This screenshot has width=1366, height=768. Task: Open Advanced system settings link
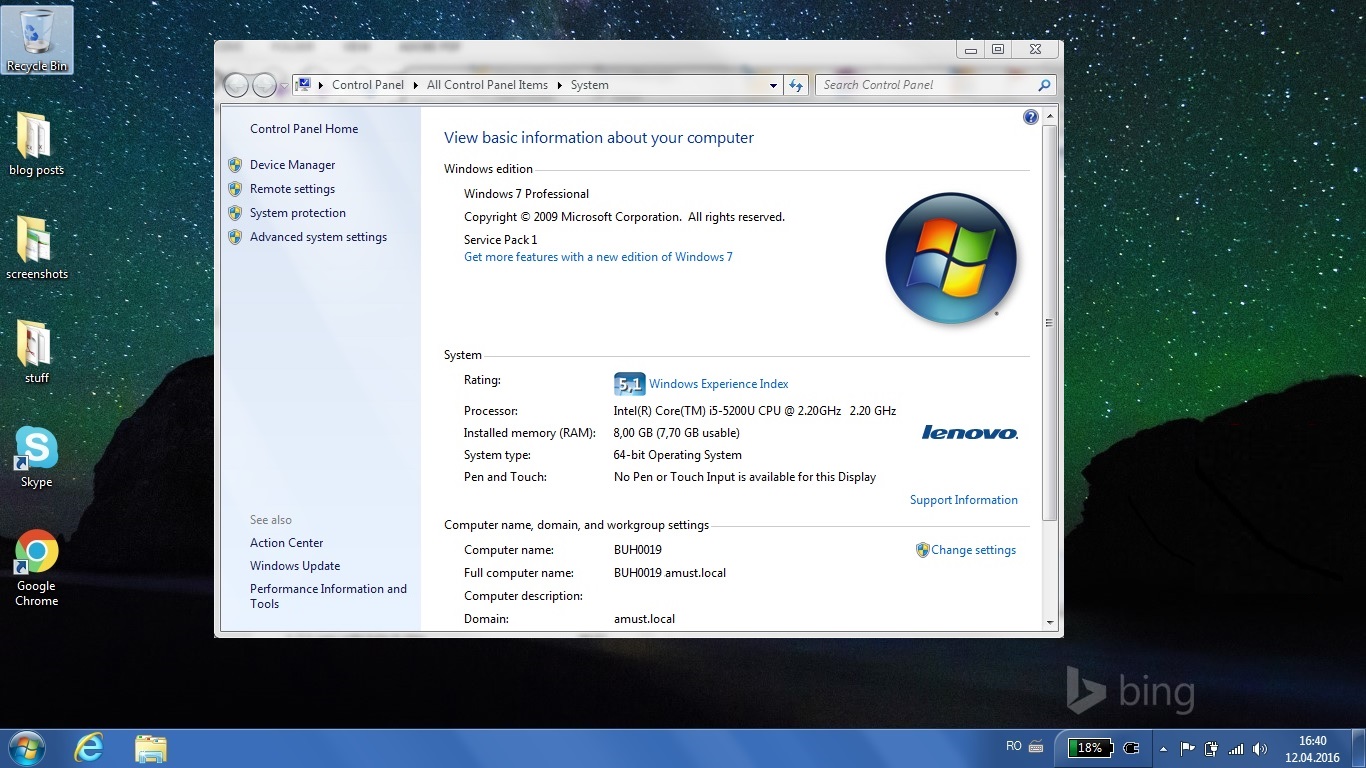(x=318, y=237)
